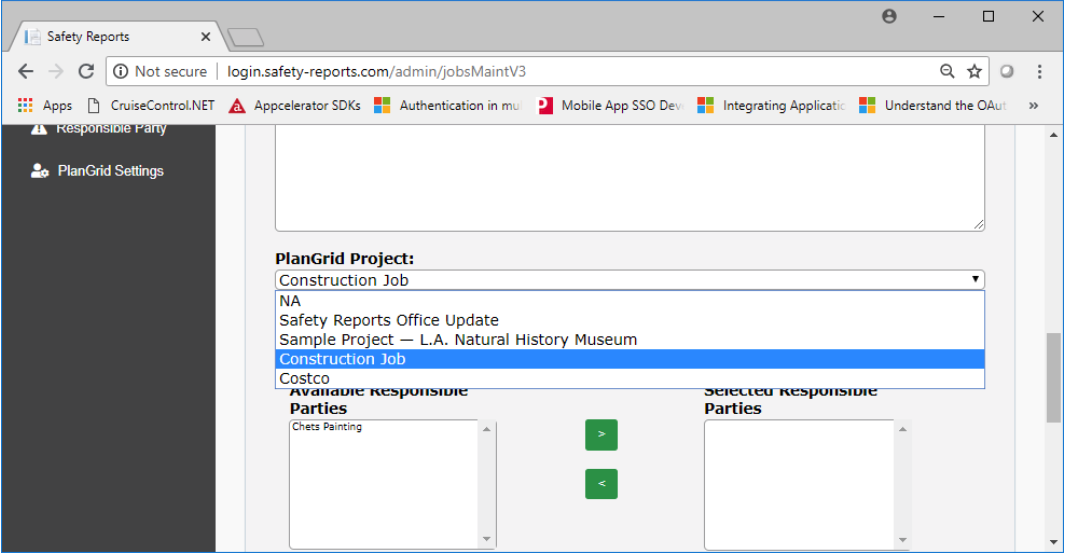Click the large notes text area
The width and height of the screenshot is (1065, 554).
(630, 179)
